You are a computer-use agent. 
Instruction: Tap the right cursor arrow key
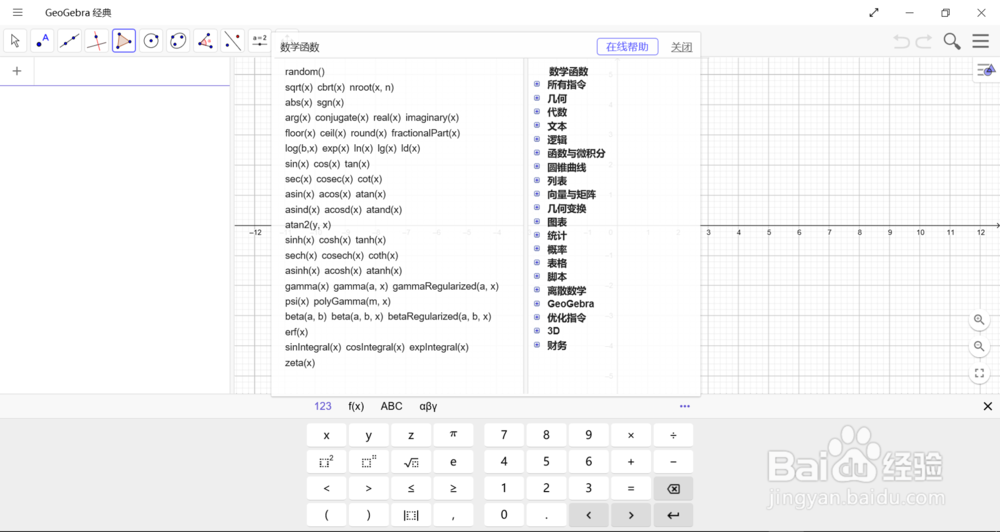point(631,515)
